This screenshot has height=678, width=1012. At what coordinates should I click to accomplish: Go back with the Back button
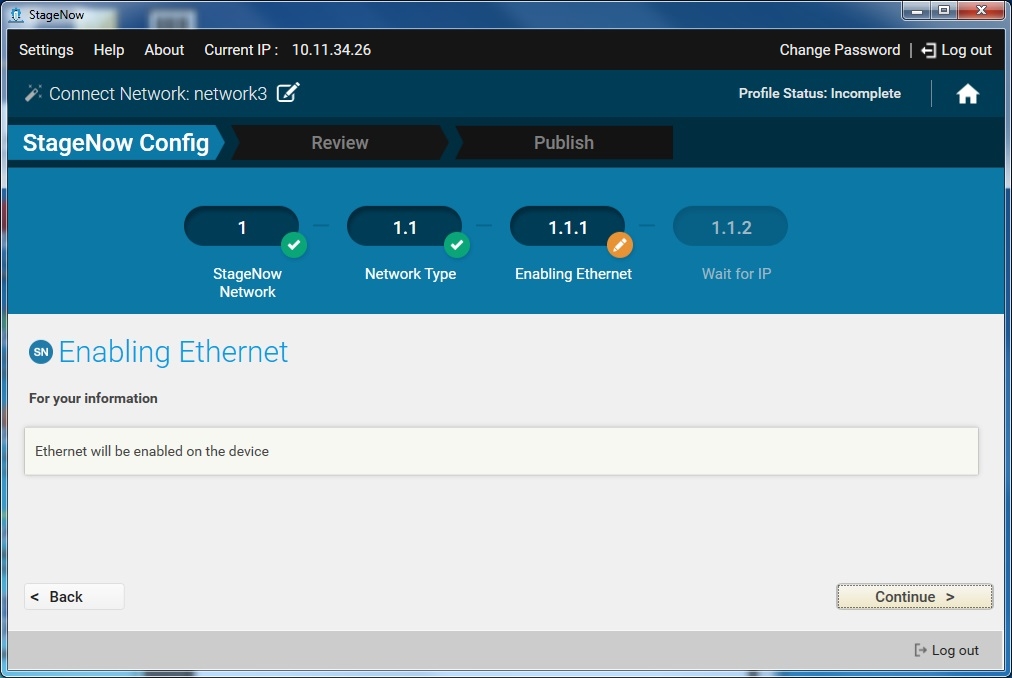74,597
